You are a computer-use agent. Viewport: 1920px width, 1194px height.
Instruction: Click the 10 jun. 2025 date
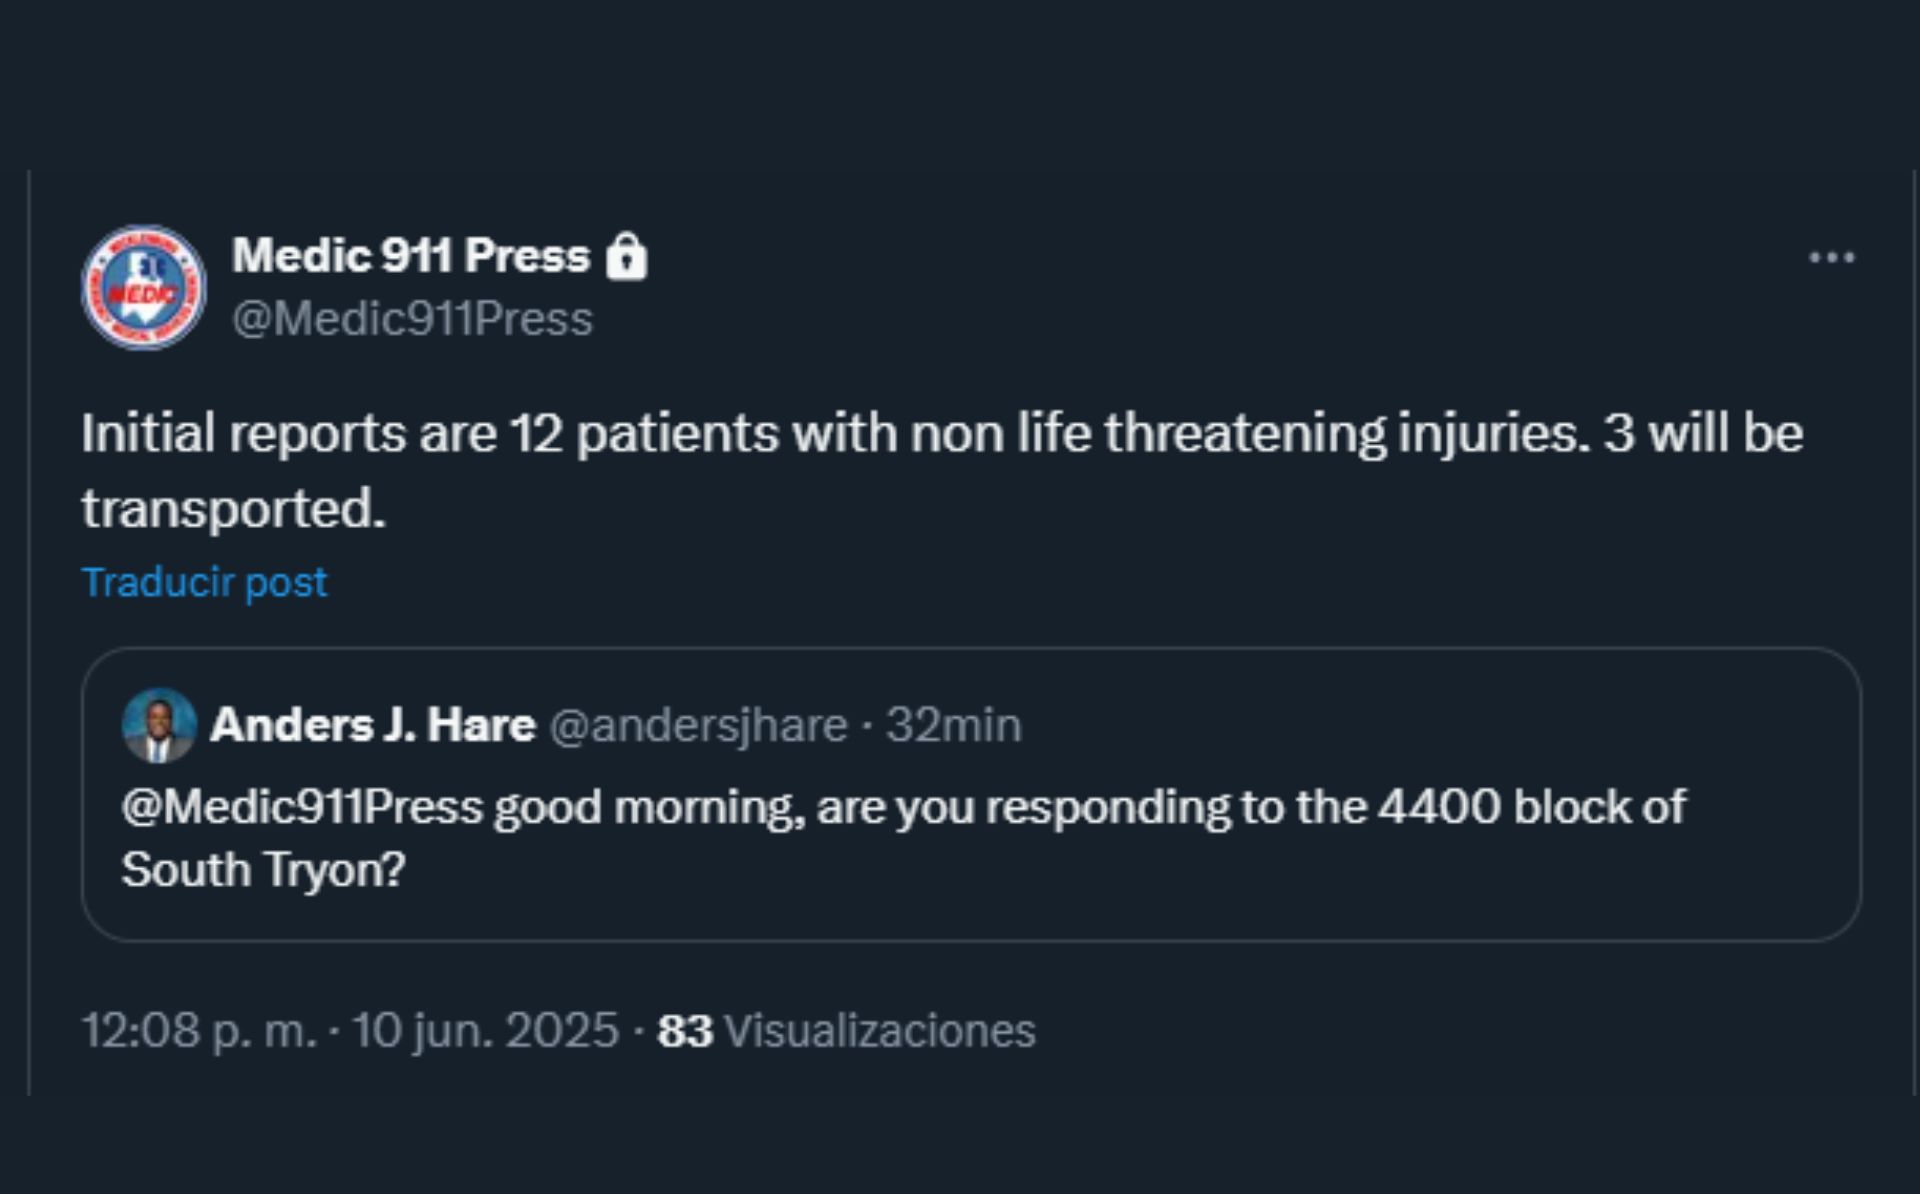click(x=485, y=1030)
